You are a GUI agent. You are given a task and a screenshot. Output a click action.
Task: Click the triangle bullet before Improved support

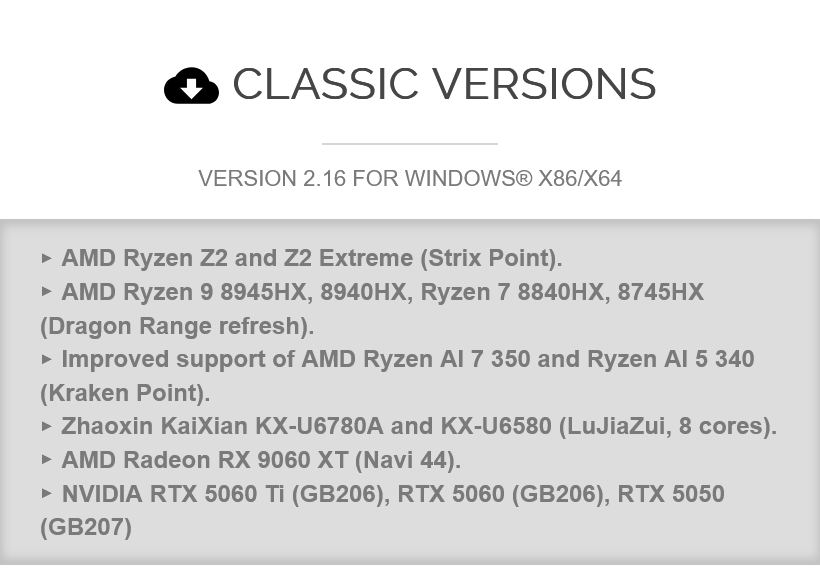46,359
